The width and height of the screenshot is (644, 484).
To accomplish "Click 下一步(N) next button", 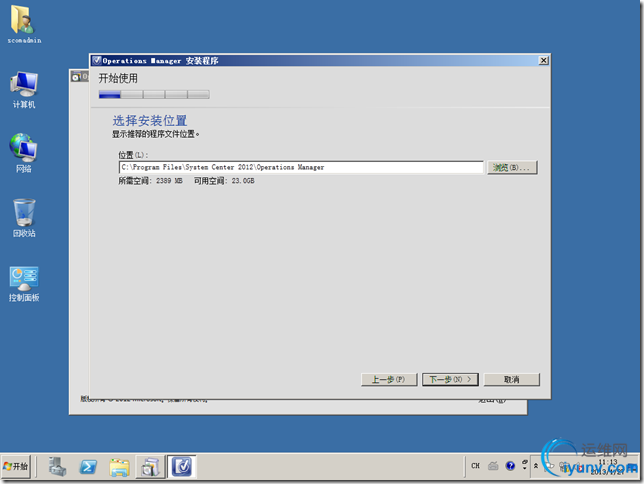I will coord(450,379).
